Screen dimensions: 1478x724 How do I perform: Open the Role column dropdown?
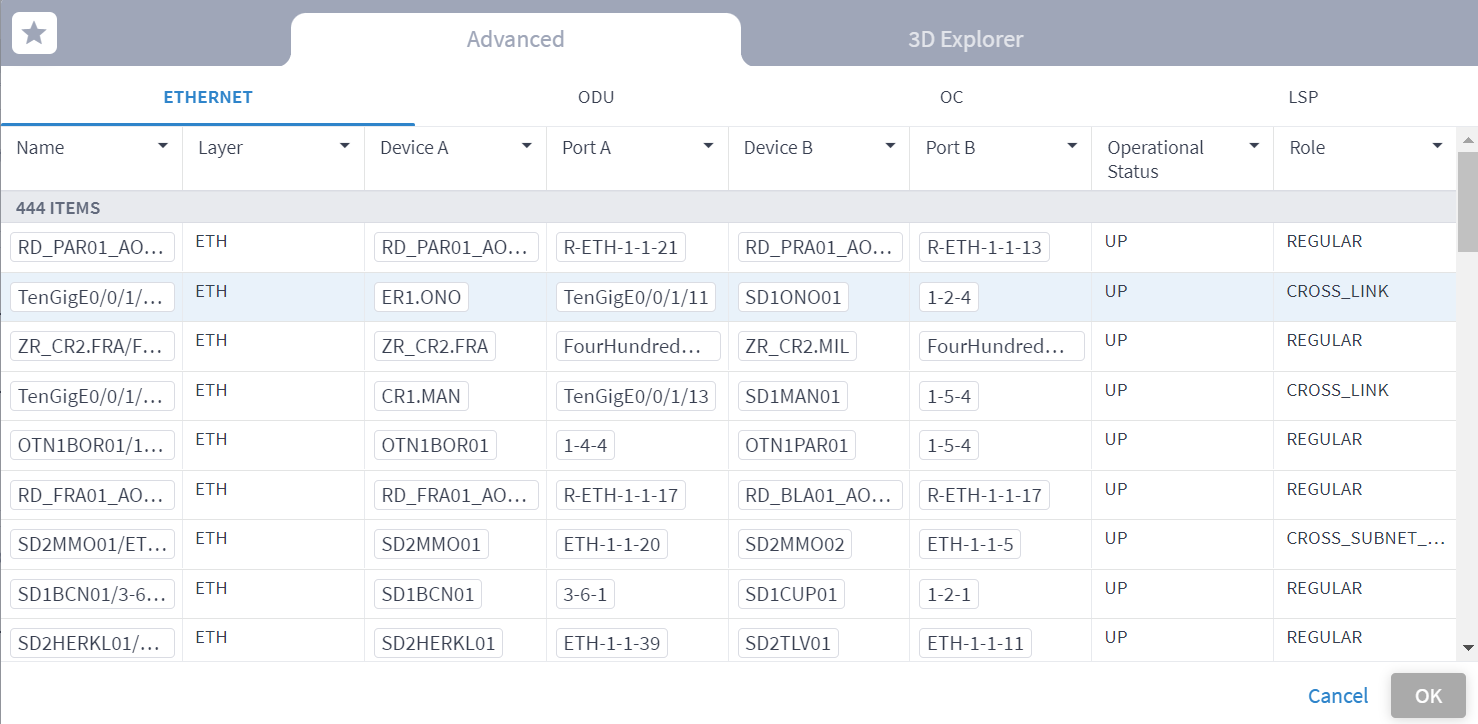click(x=1437, y=146)
